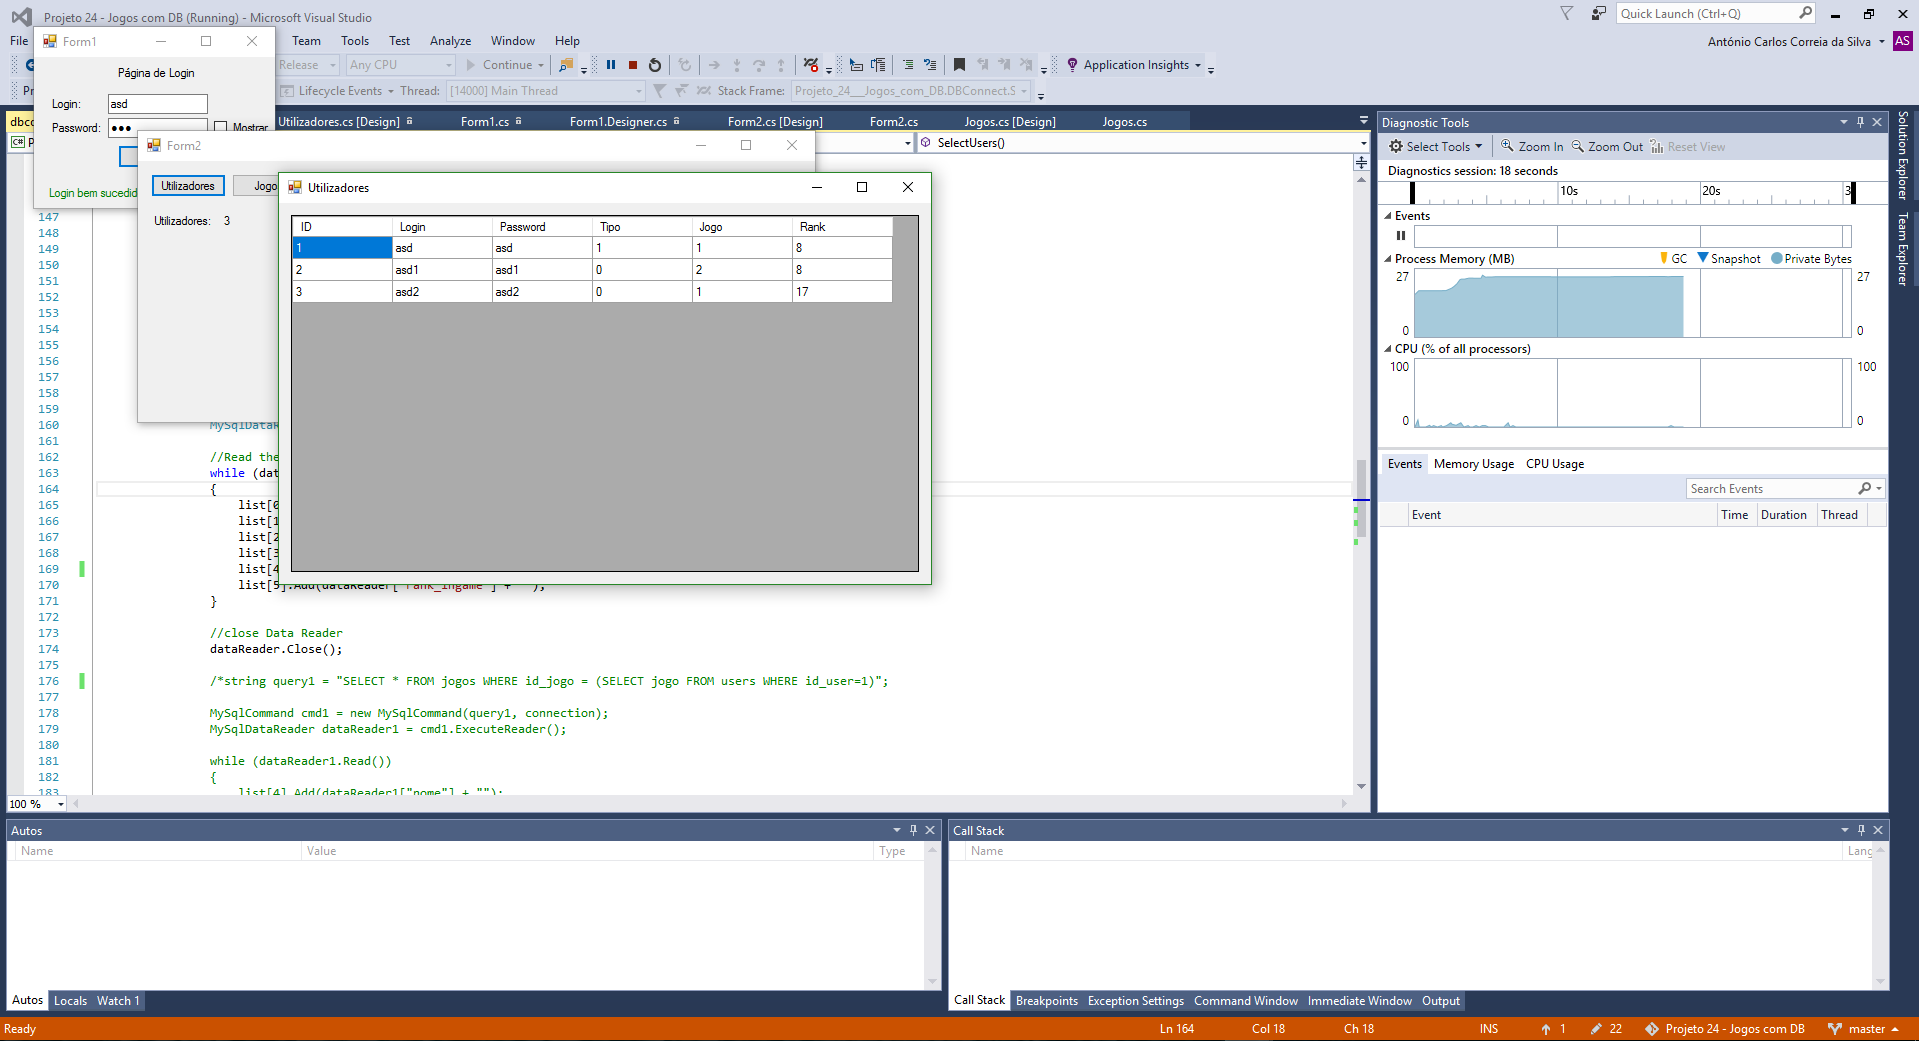
Task: Click the account avatar AS badge
Action: pos(1903,41)
